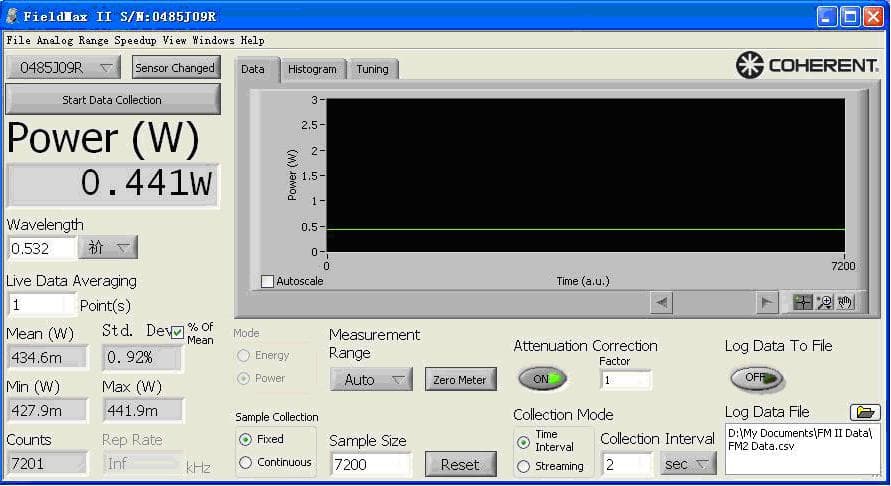The height and width of the screenshot is (486, 891).
Task: Click the 7200 time axis label
Action: [x=843, y=265]
